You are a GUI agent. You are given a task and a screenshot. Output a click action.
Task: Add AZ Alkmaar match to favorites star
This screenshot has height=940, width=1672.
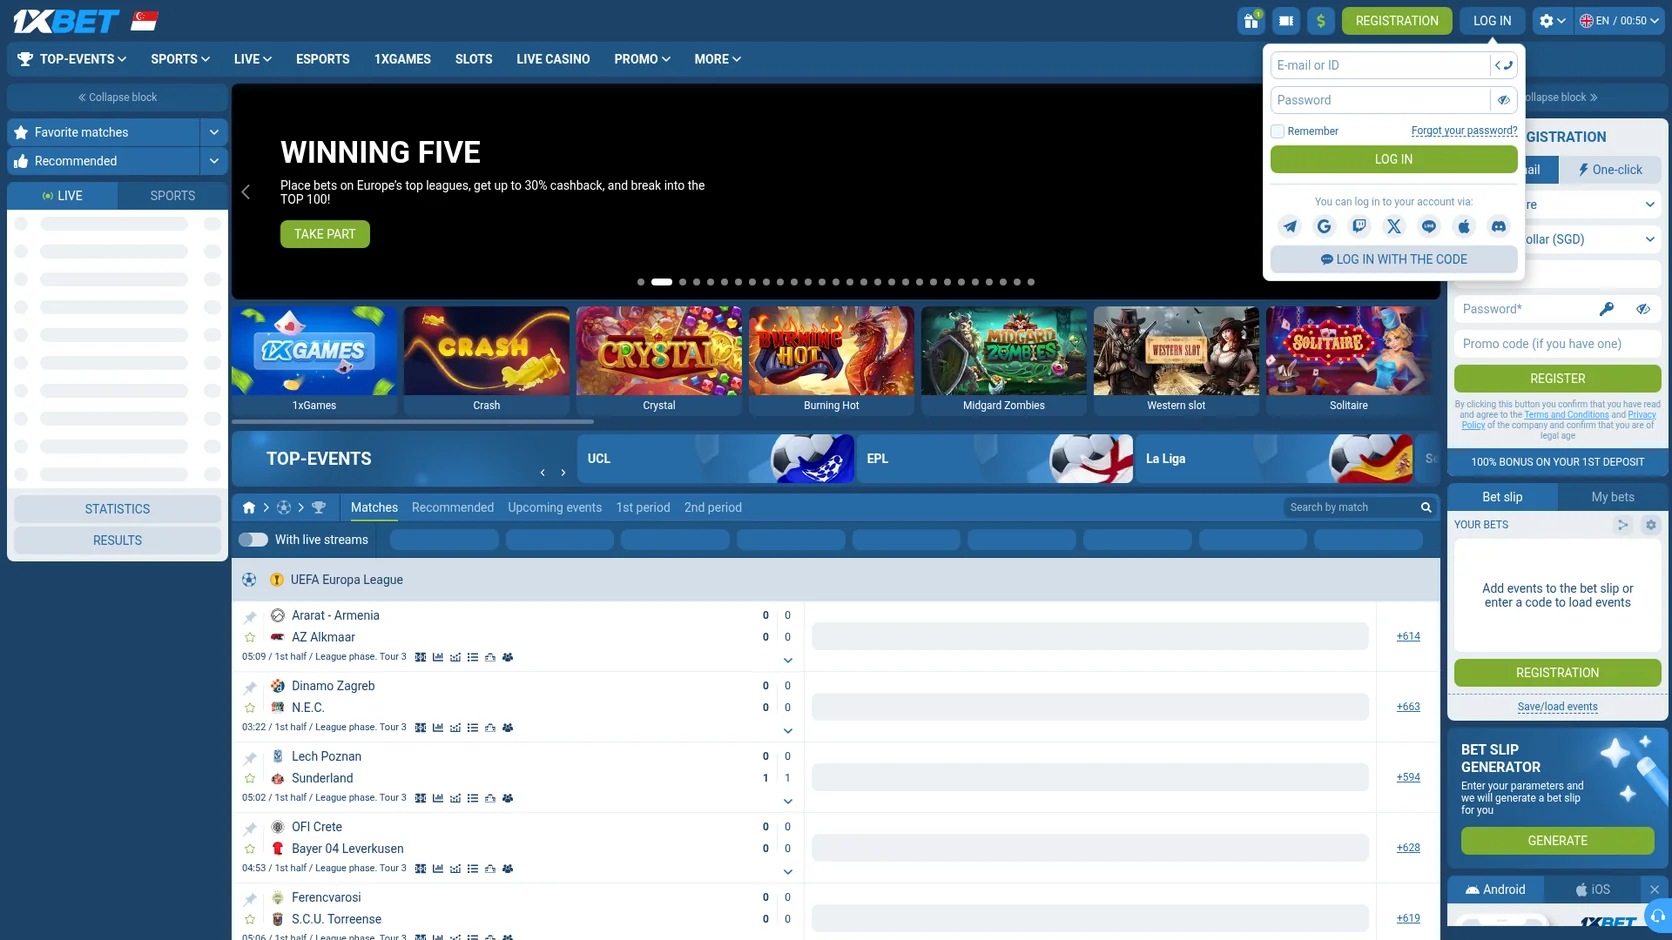[250, 637]
